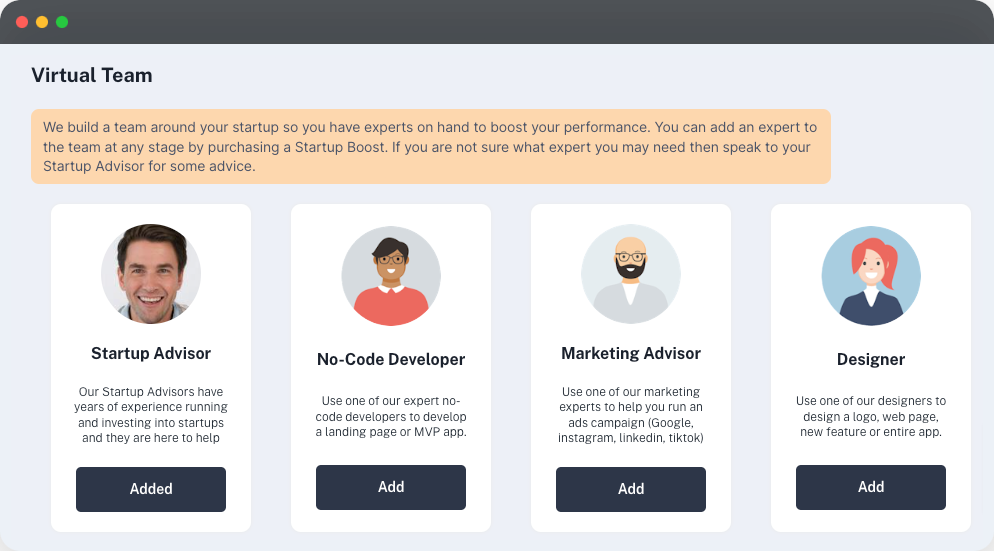This screenshot has height=551, width=994.
Task: Click the Designer heading text
Action: click(871, 359)
